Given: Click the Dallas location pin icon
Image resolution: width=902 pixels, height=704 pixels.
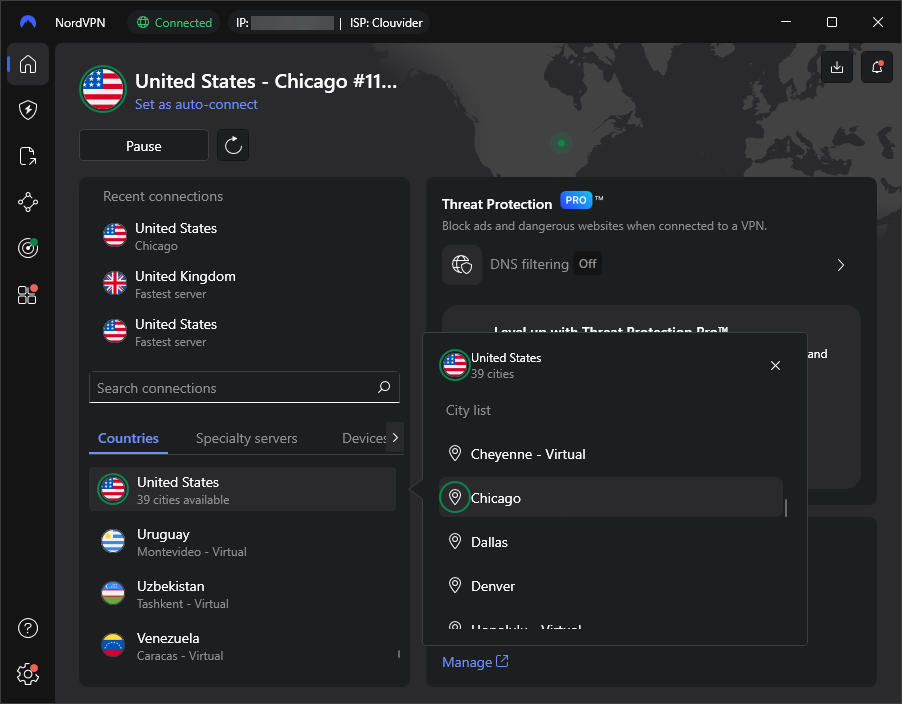Looking at the screenshot, I should [455, 541].
